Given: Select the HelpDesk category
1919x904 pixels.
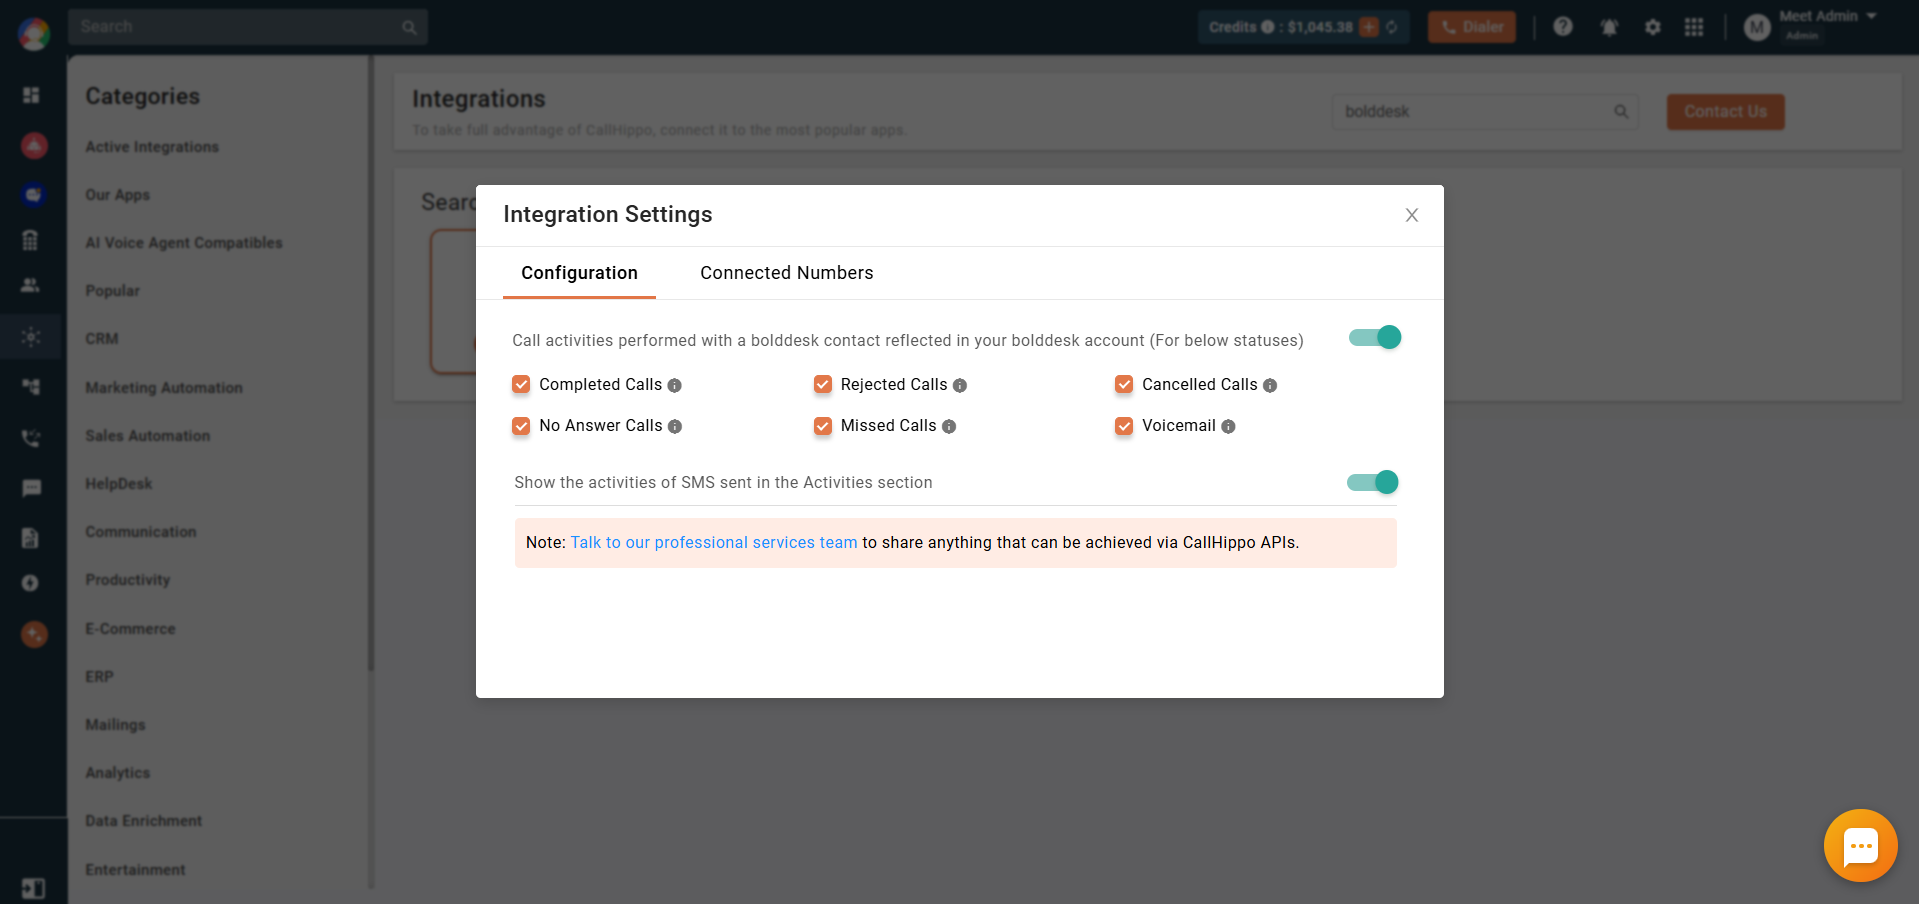Looking at the screenshot, I should [x=119, y=484].
